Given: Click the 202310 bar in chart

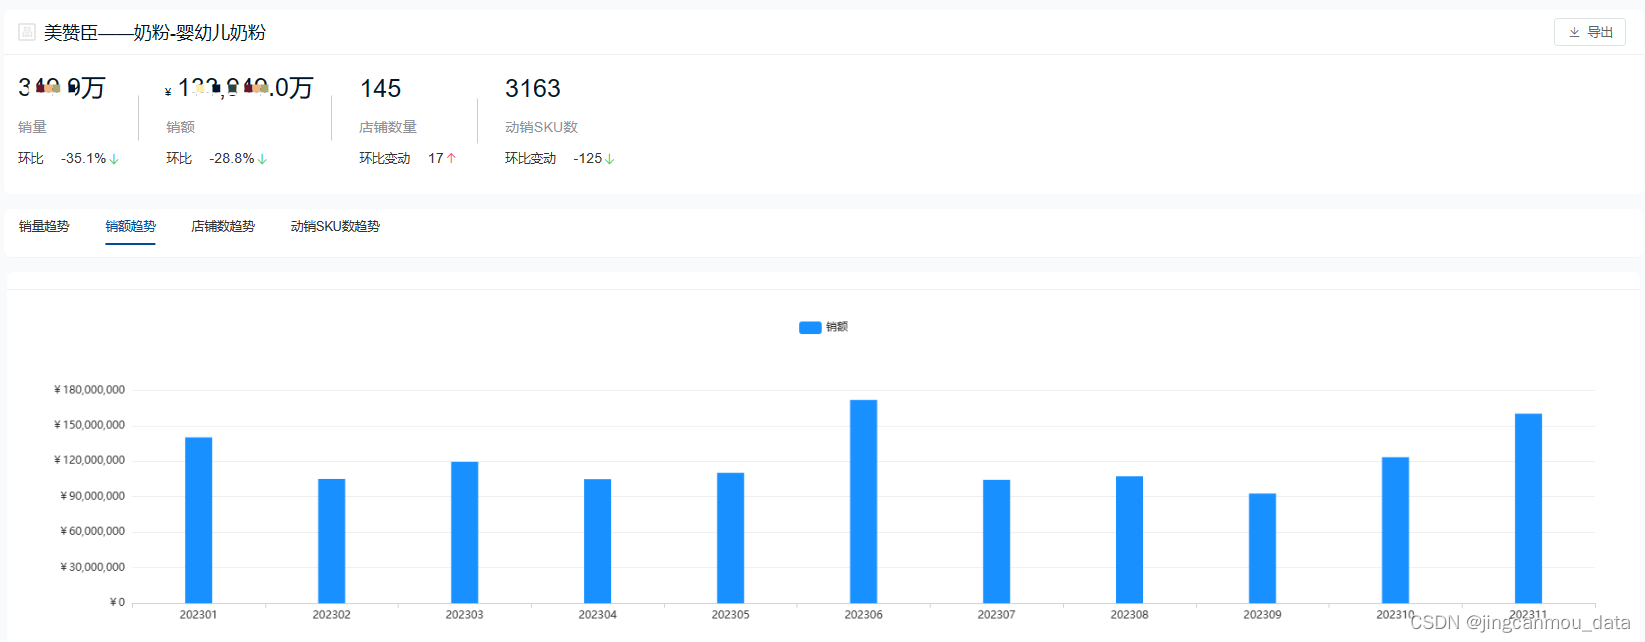Looking at the screenshot, I should tap(1395, 530).
